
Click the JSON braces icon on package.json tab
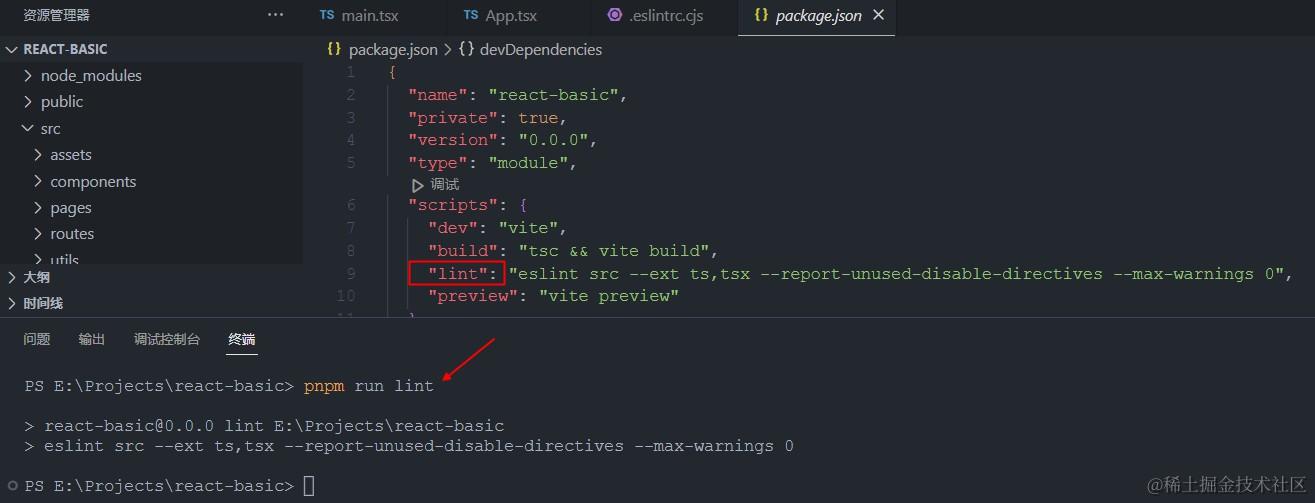point(760,15)
